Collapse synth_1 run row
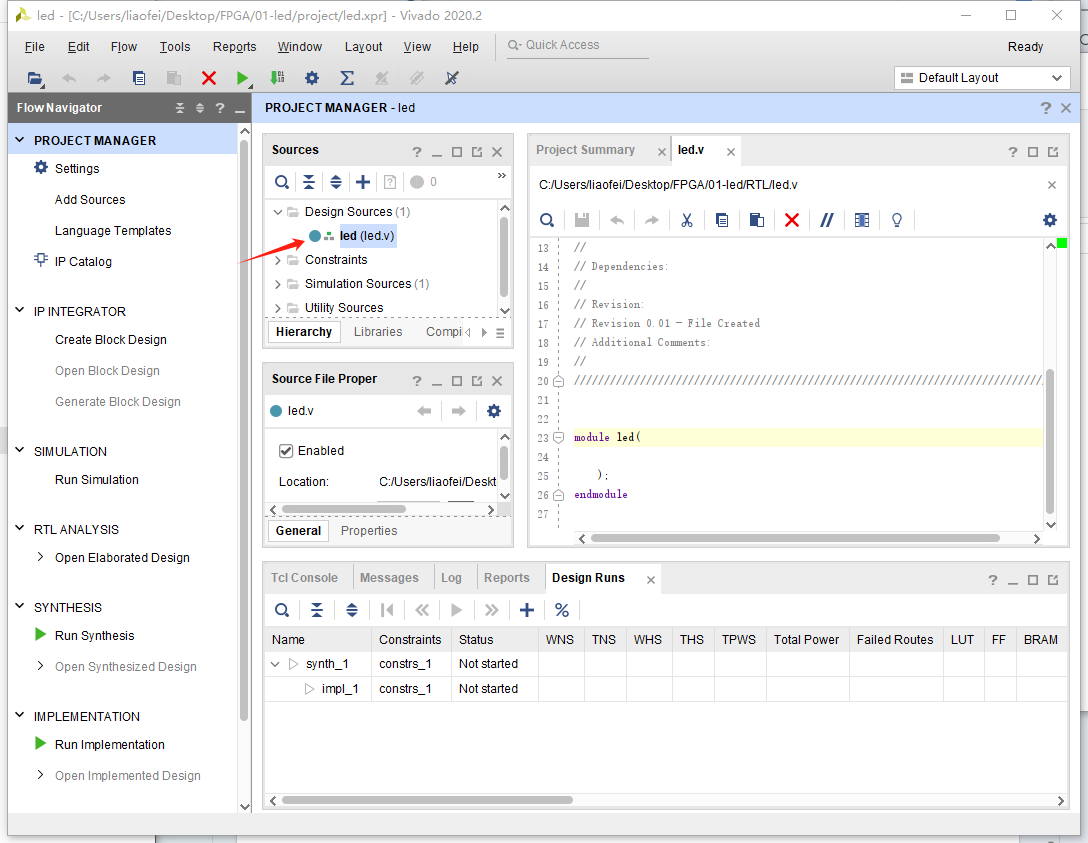The width and height of the screenshot is (1088, 843). click(275, 664)
